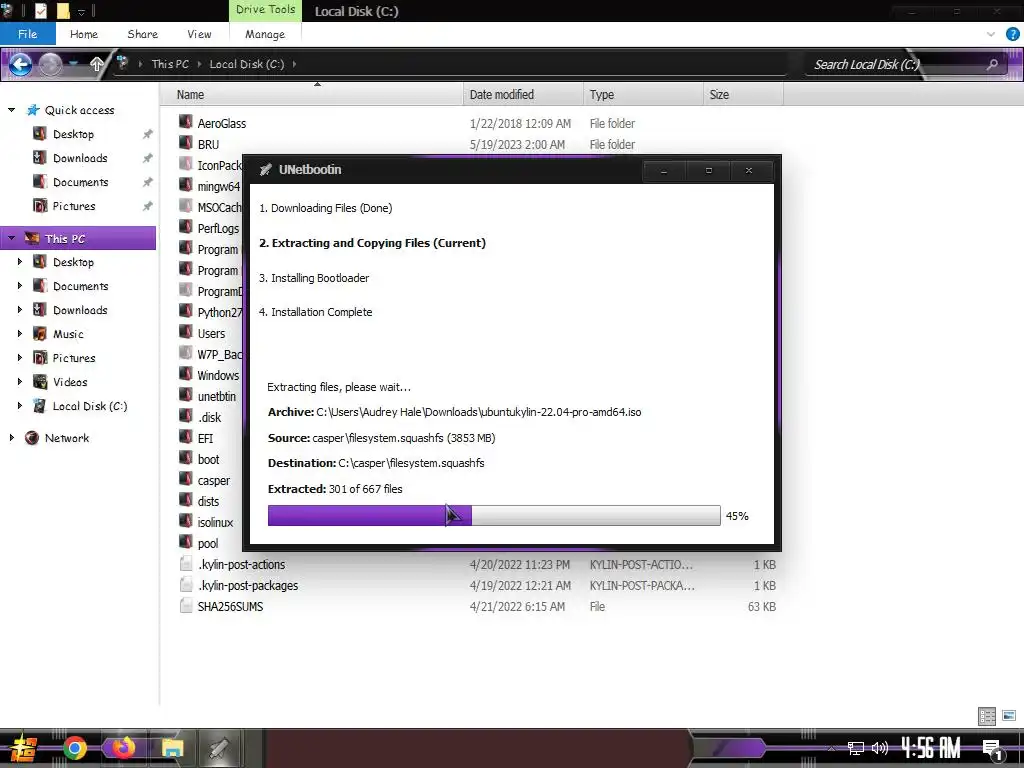Image resolution: width=1024 pixels, height=768 pixels.
Task: Expand the ribbon with the chevron
Action: [991, 34]
